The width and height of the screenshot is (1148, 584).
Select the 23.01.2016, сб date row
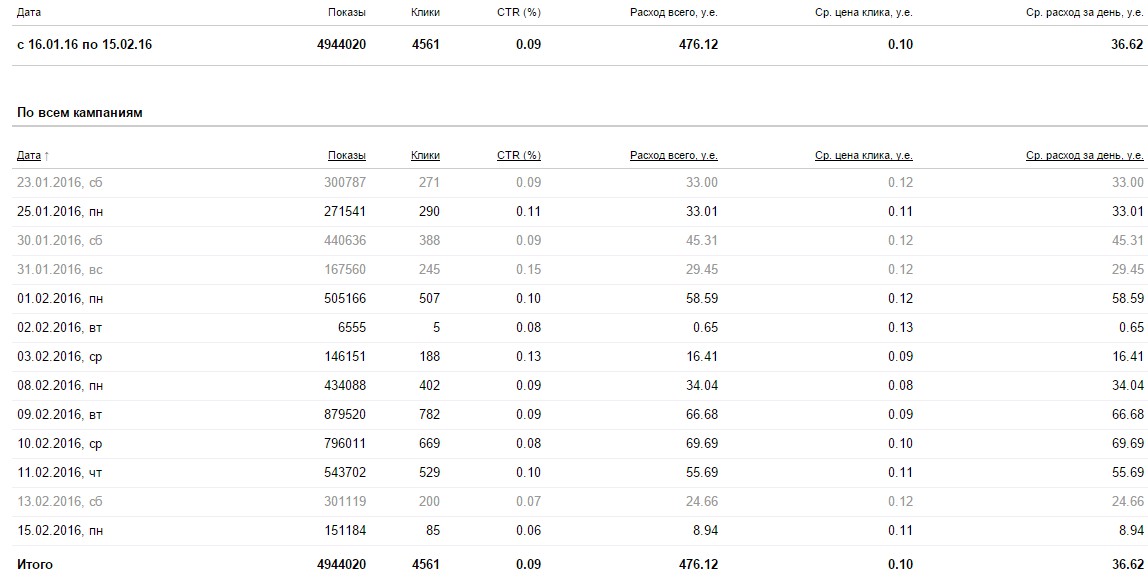60,183
